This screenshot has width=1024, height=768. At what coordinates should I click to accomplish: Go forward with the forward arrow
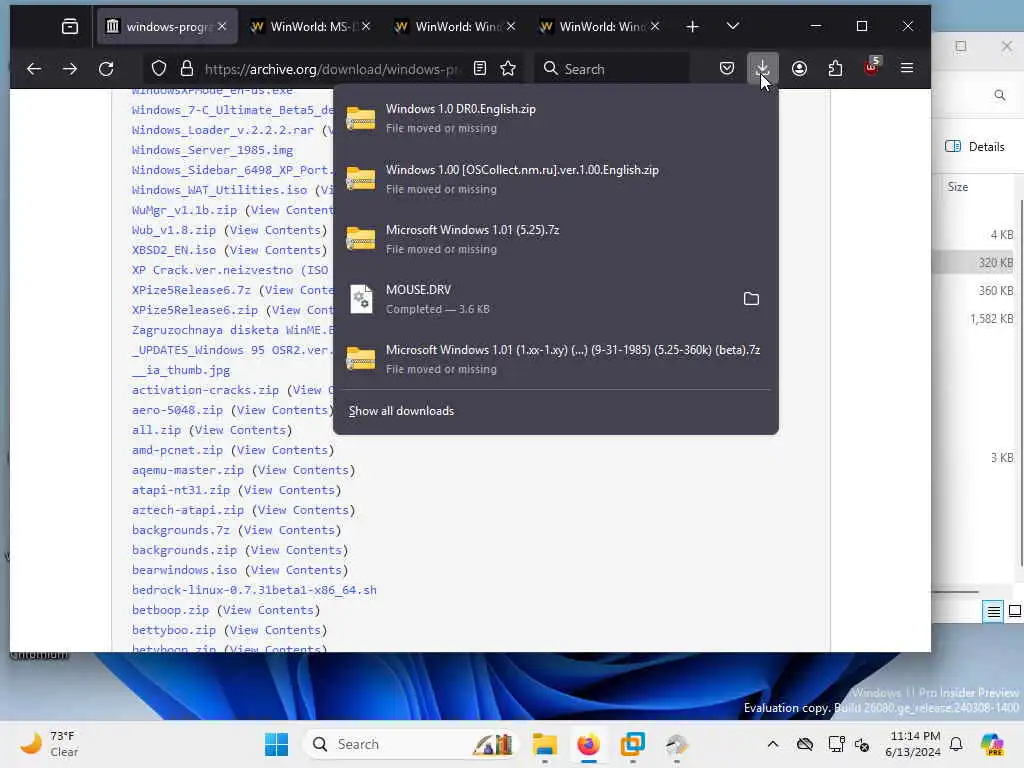(x=70, y=69)
